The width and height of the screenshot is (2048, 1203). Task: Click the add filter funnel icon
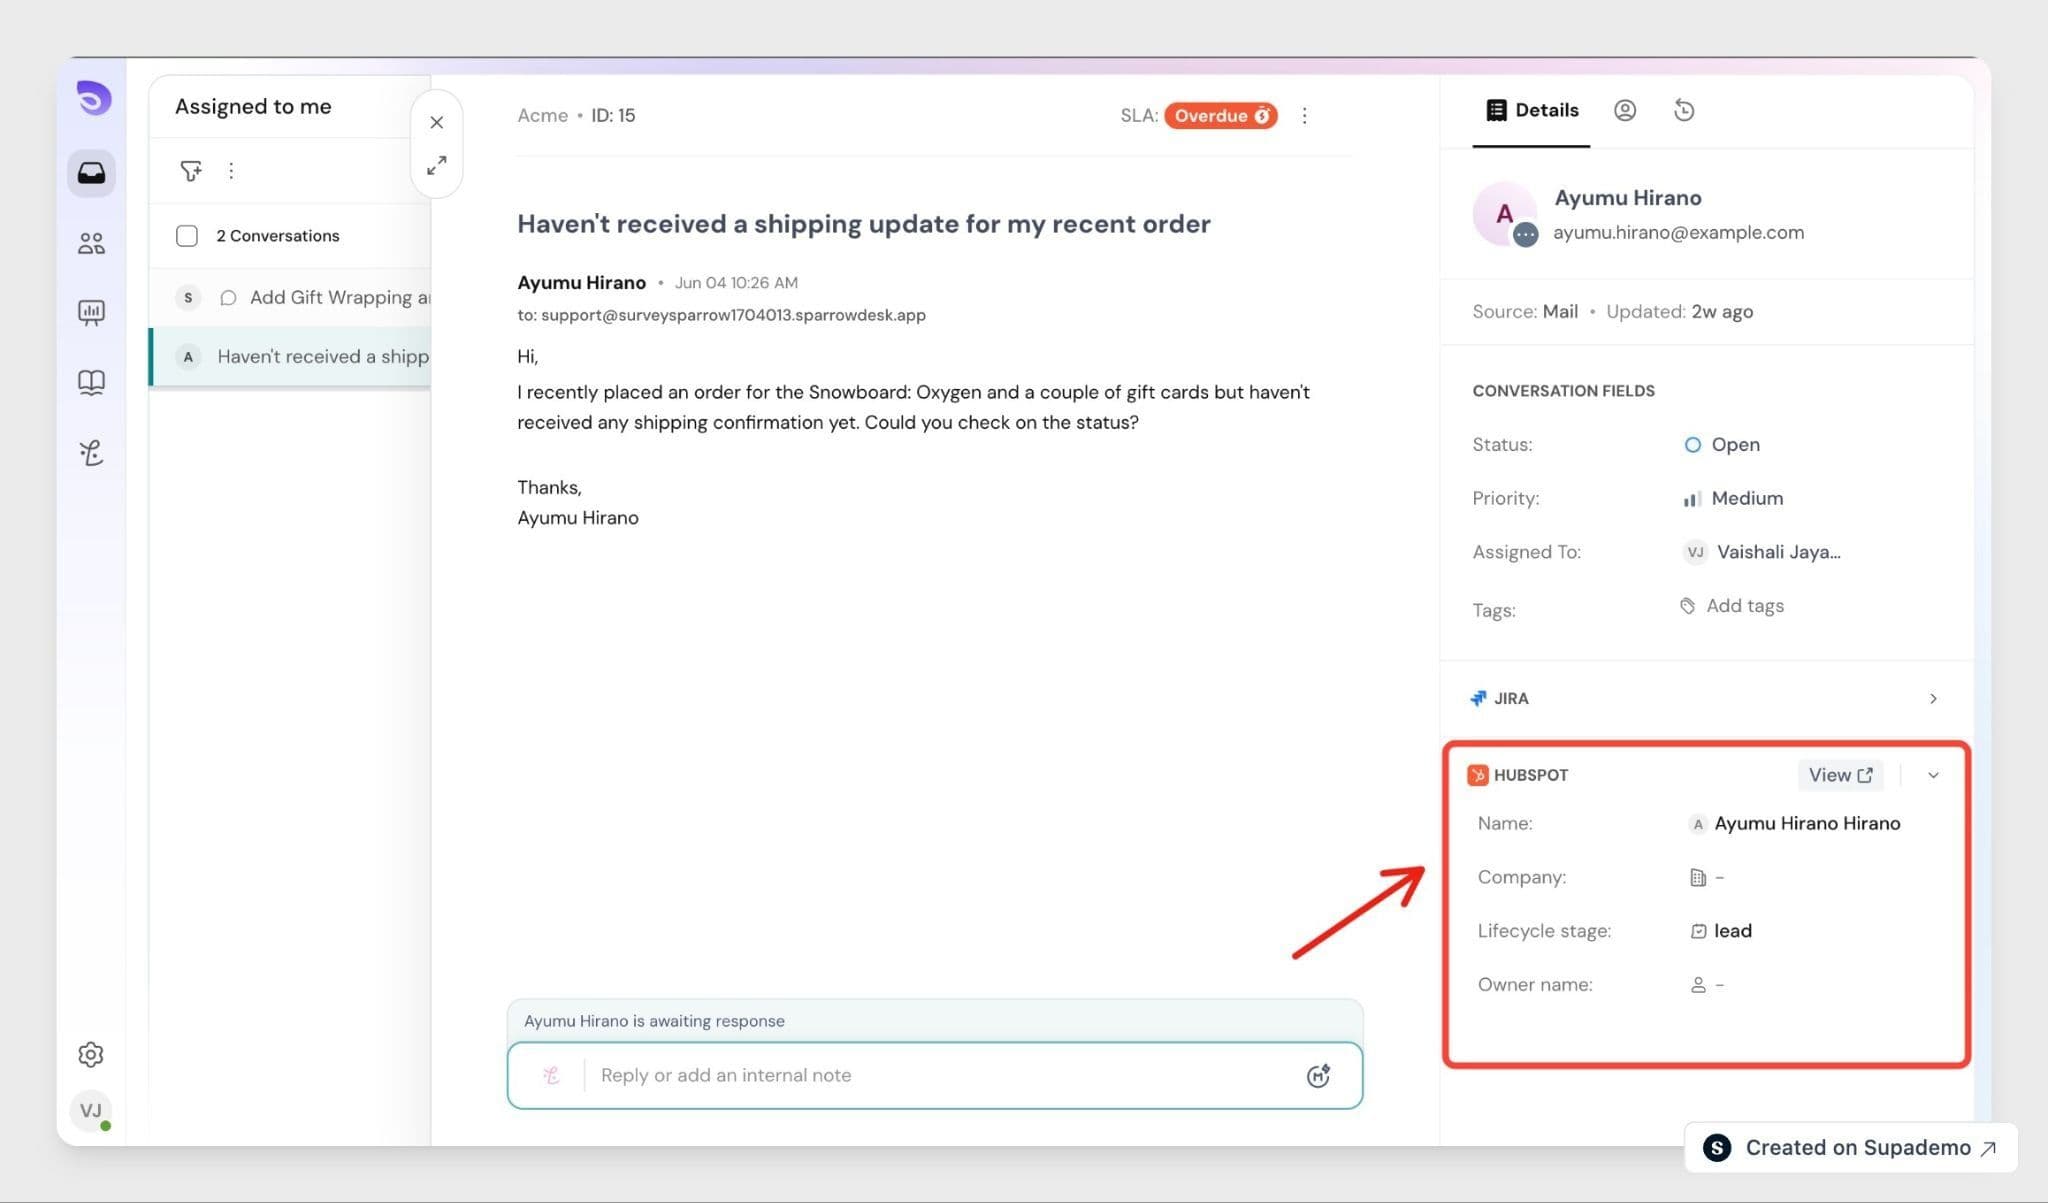[190, 171]
